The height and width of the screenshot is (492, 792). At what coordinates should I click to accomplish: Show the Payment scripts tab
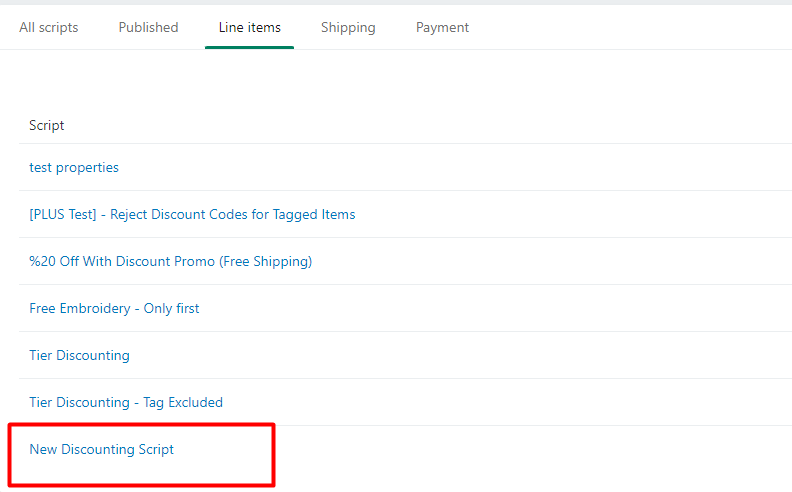(x=442, y=27)
